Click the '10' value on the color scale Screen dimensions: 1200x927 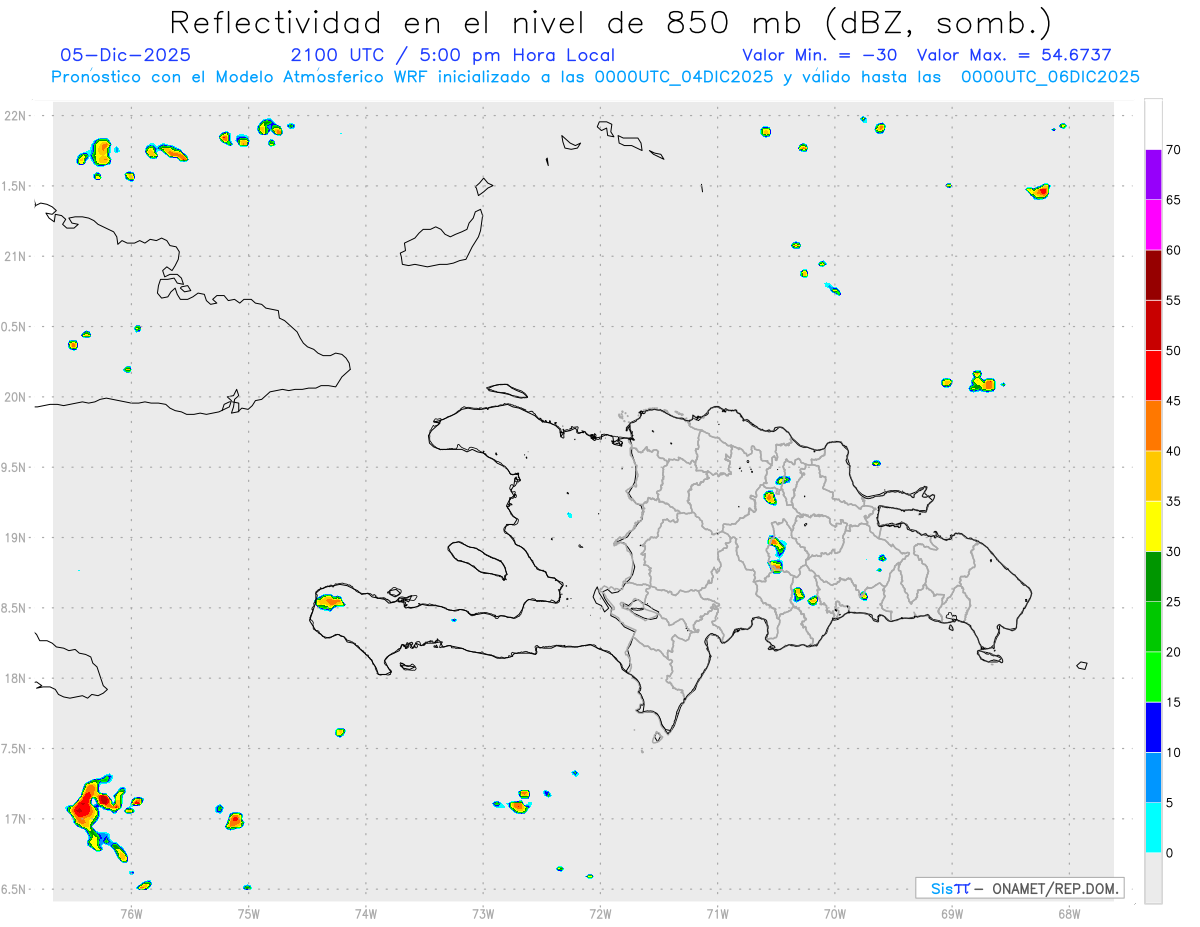pos(1173,753)
